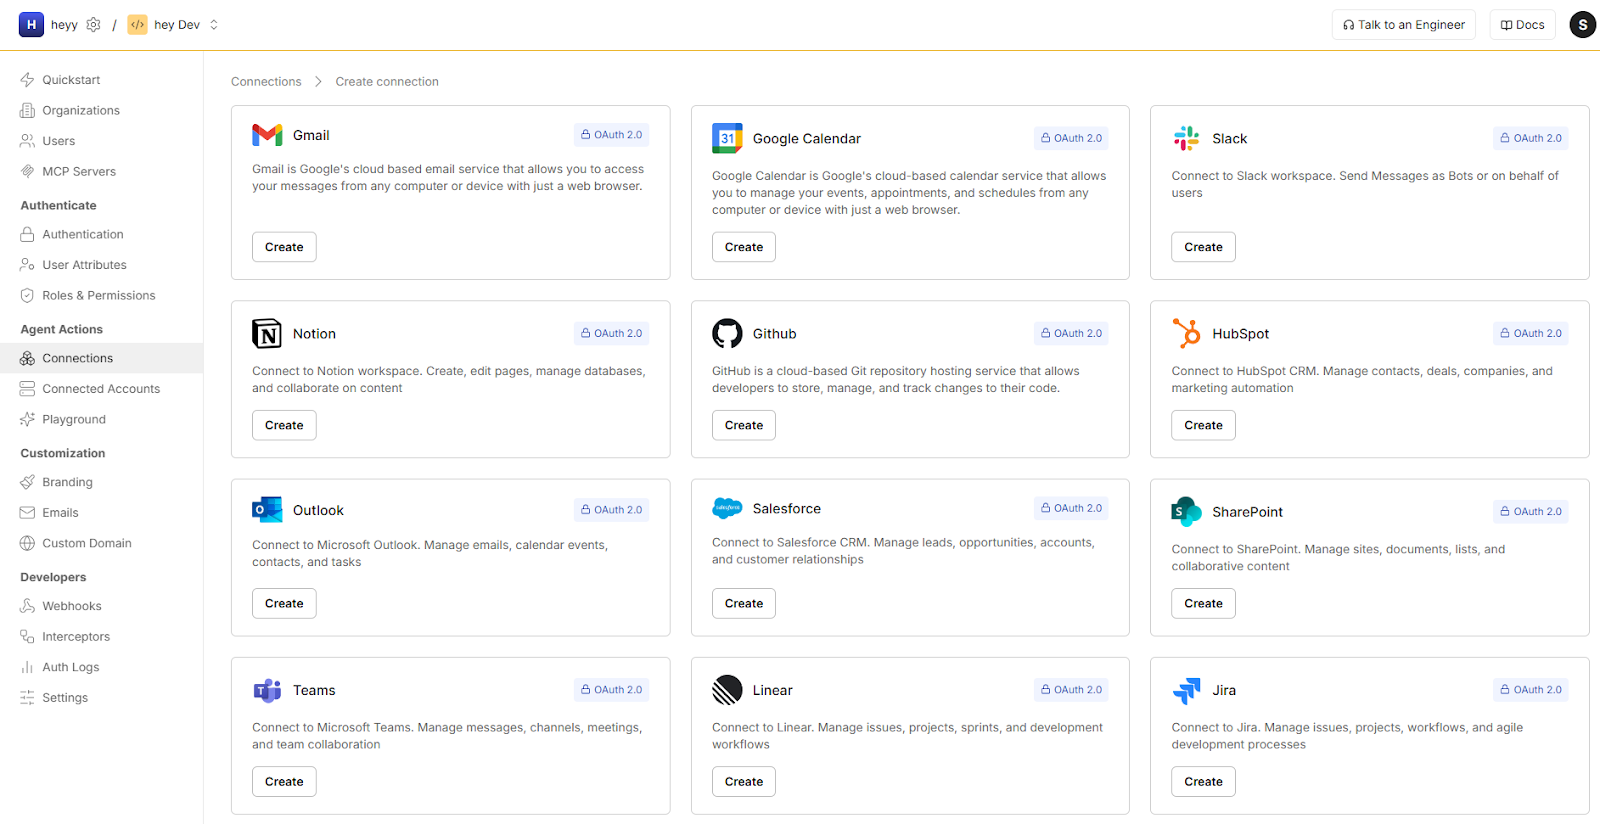Image resolution: width=1600 pixels, height=824 pixels.
Task: Open the Docs link
Action: tap(1522, 25)
